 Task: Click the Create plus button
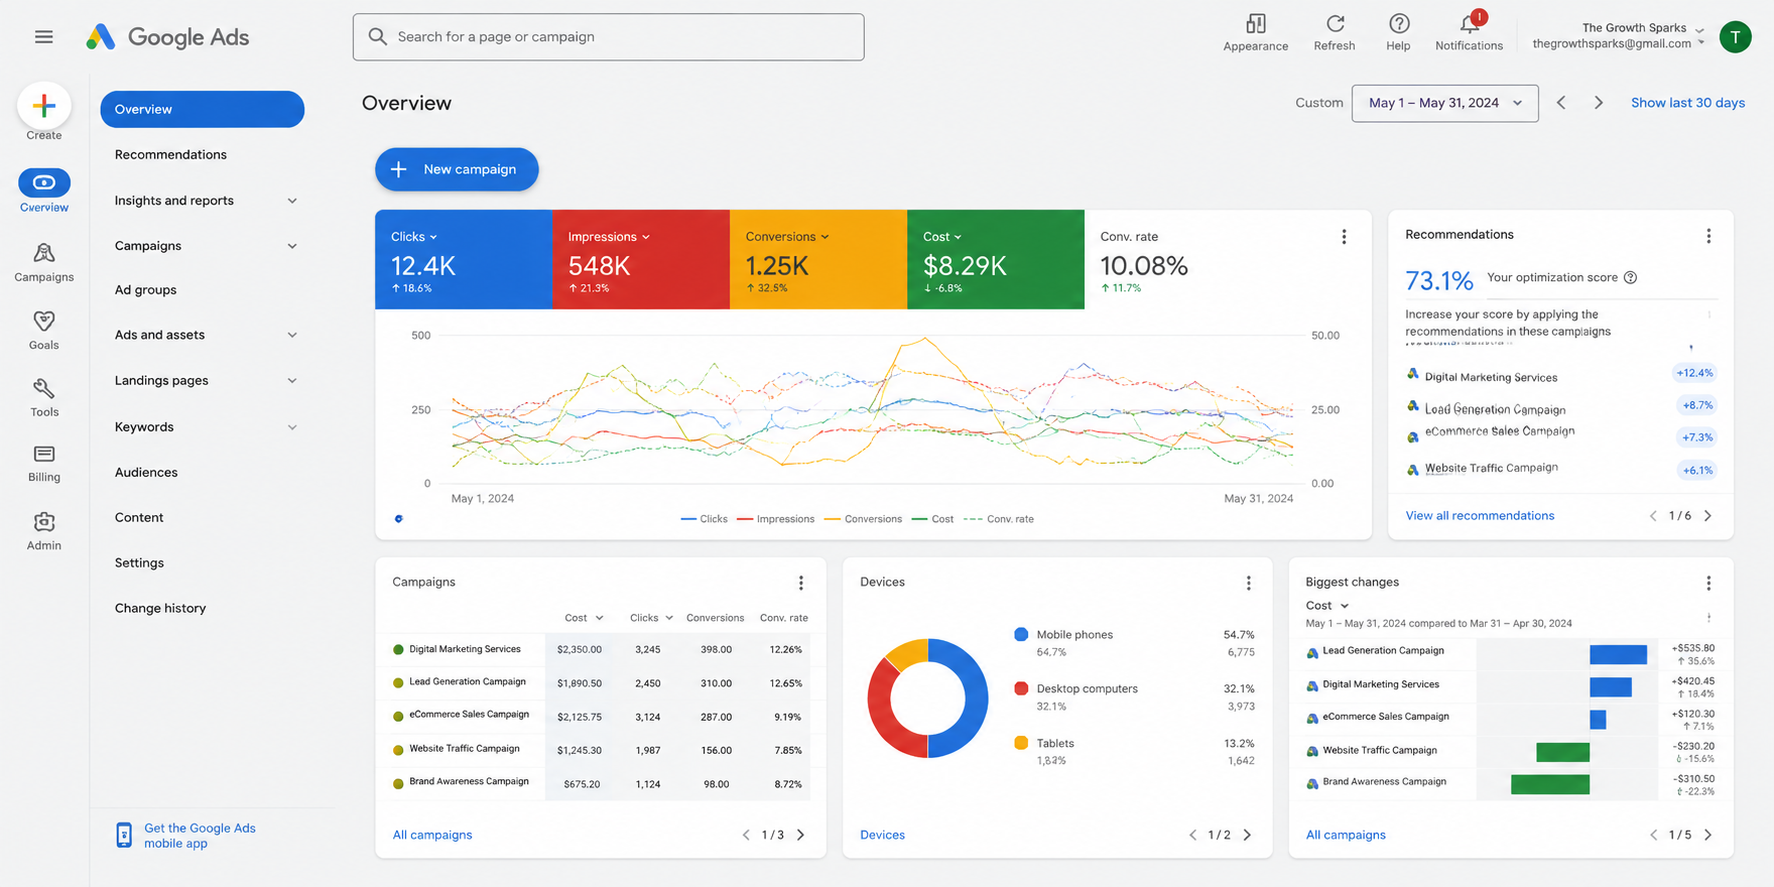click(x=44, y=106)
